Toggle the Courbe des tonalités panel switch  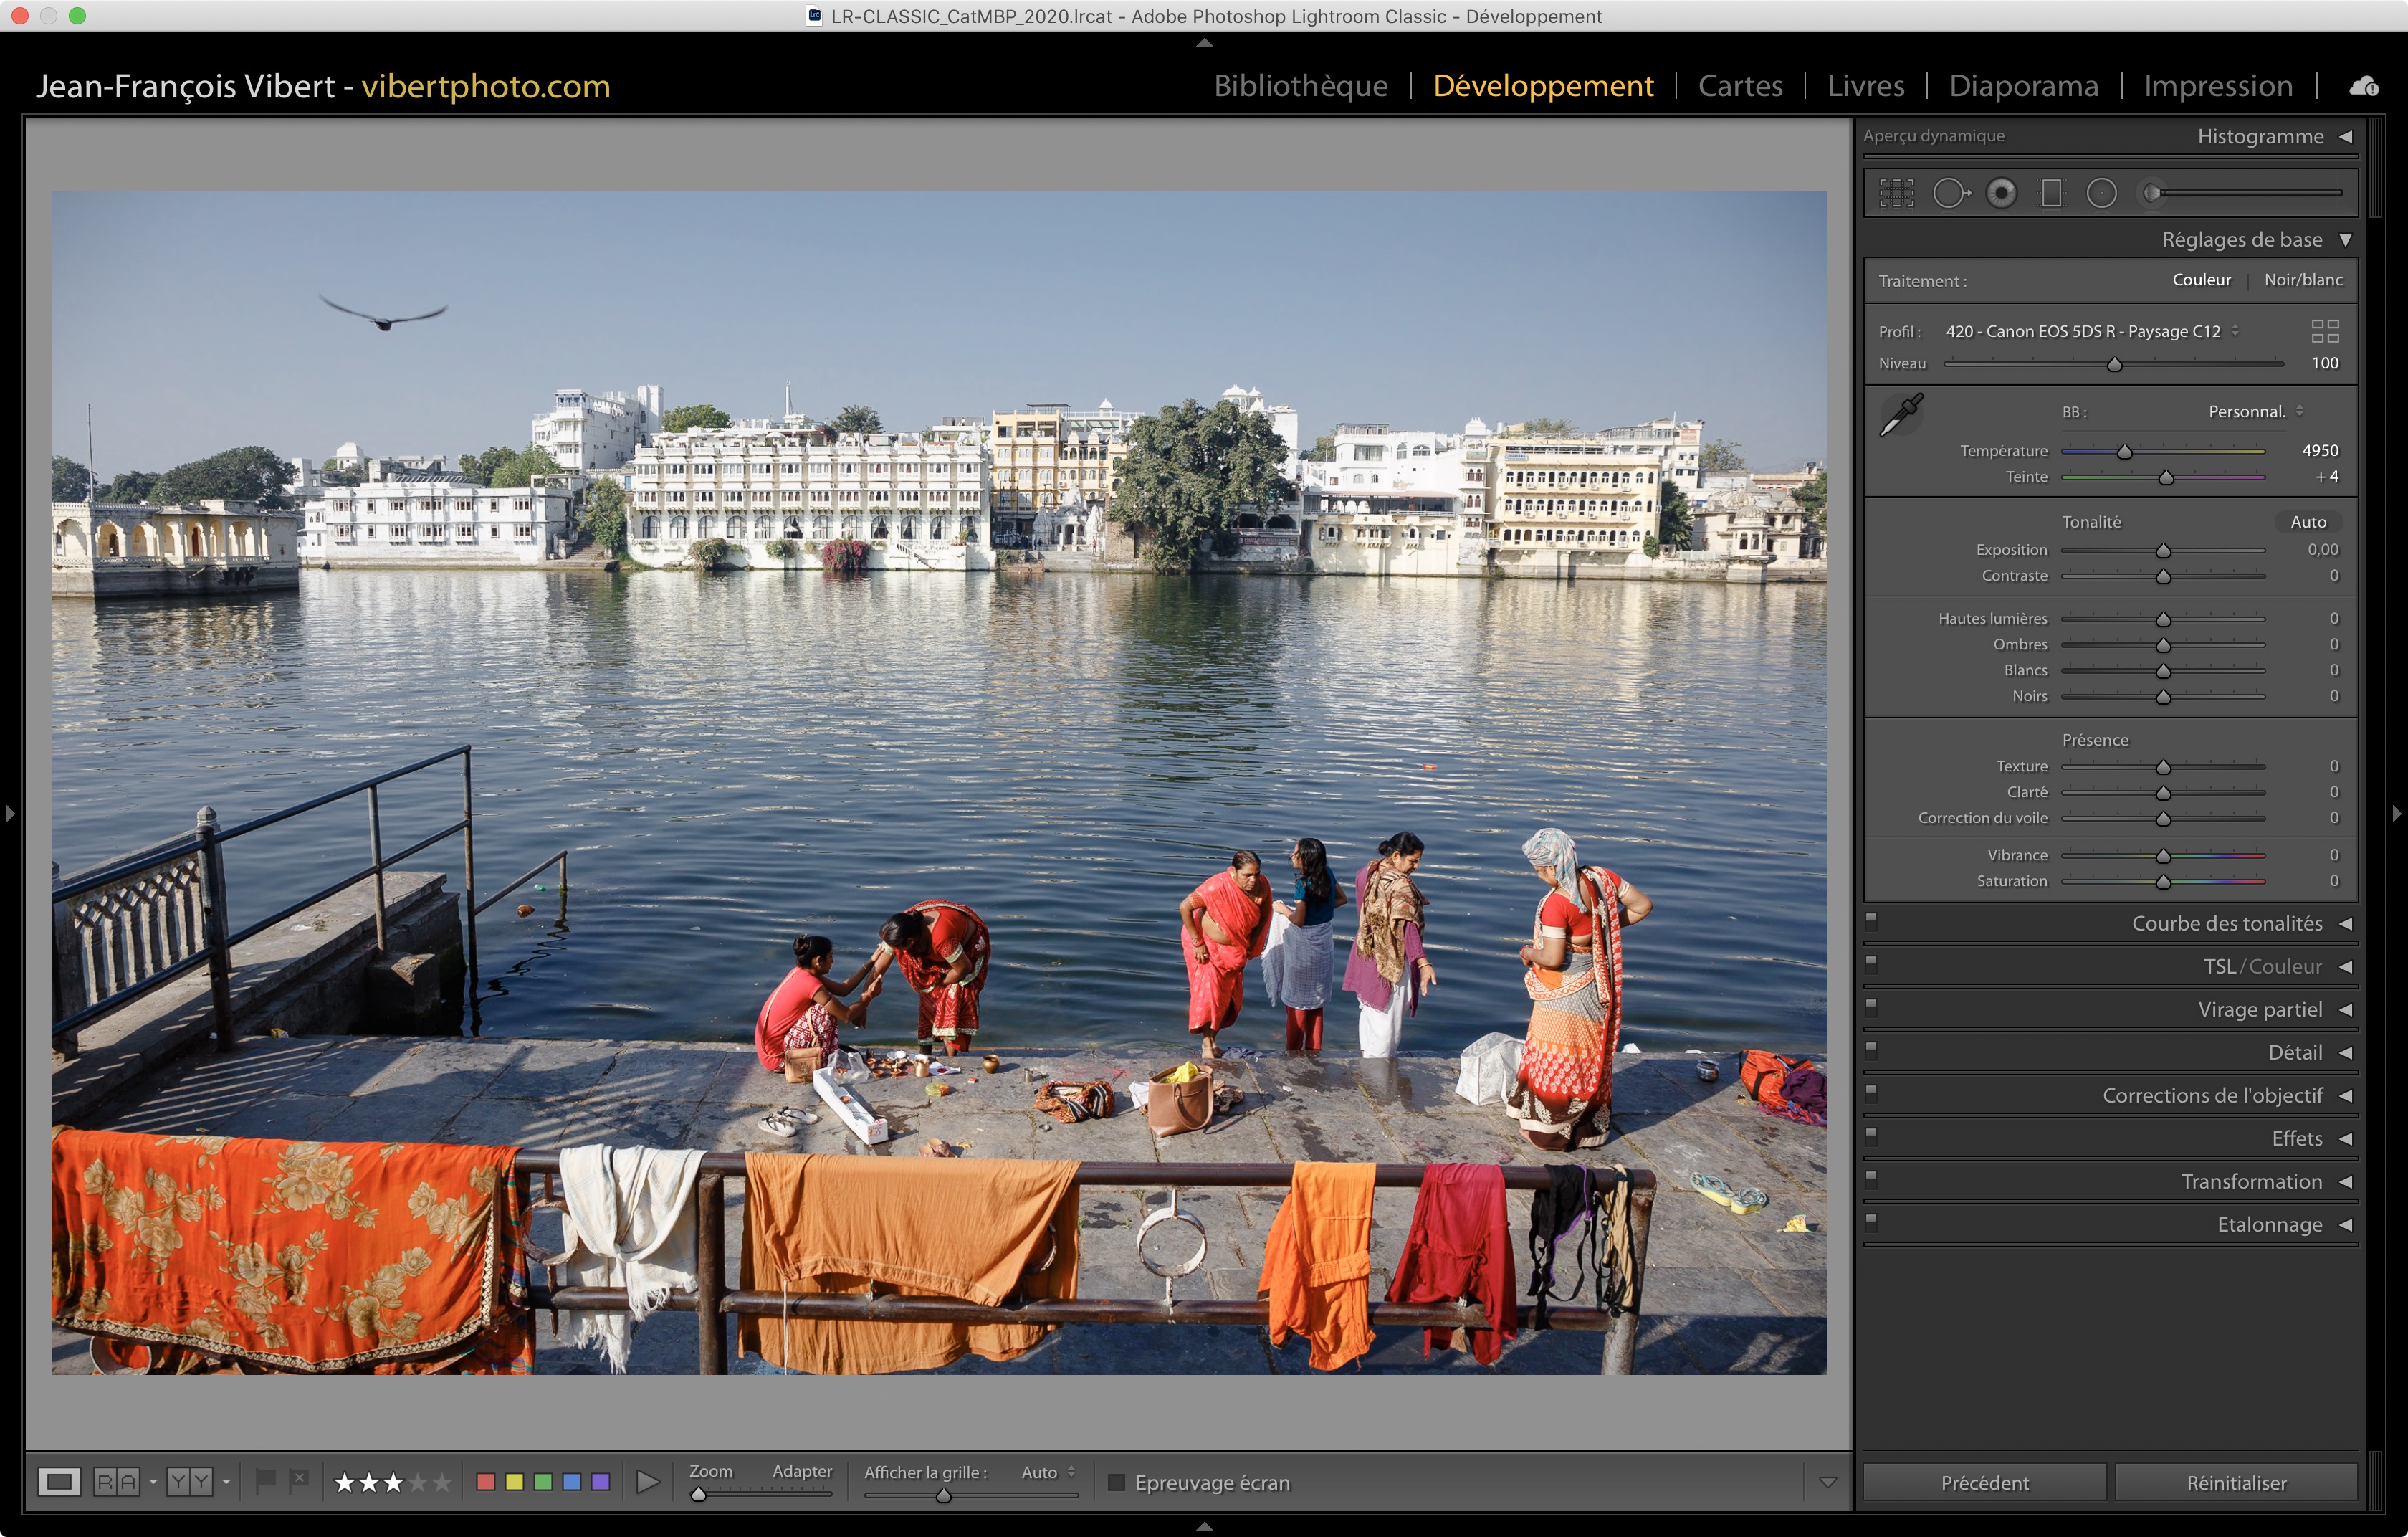tap(1871, 921)
